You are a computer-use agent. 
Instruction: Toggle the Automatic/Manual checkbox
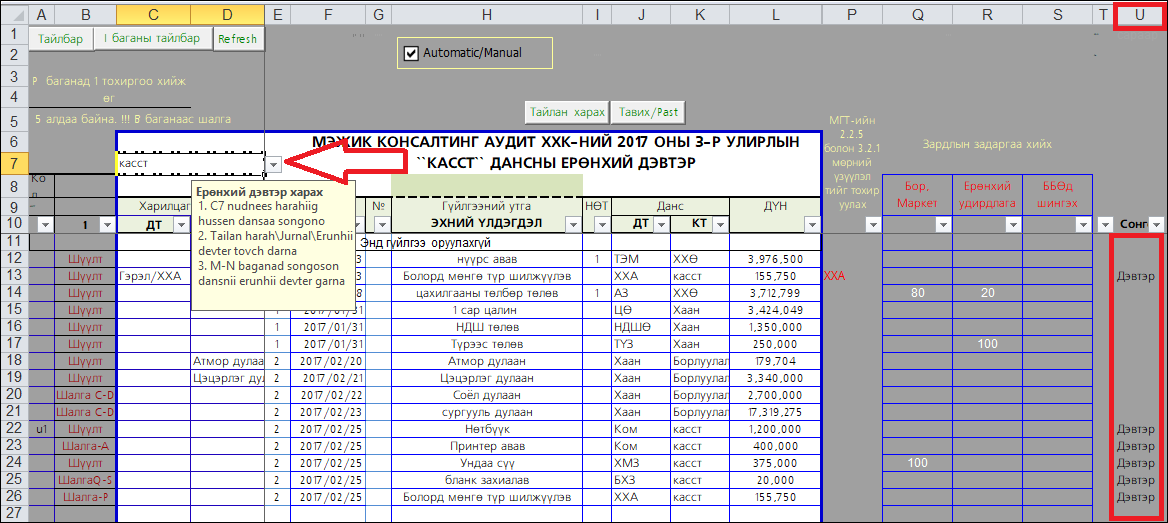[410, 53]
